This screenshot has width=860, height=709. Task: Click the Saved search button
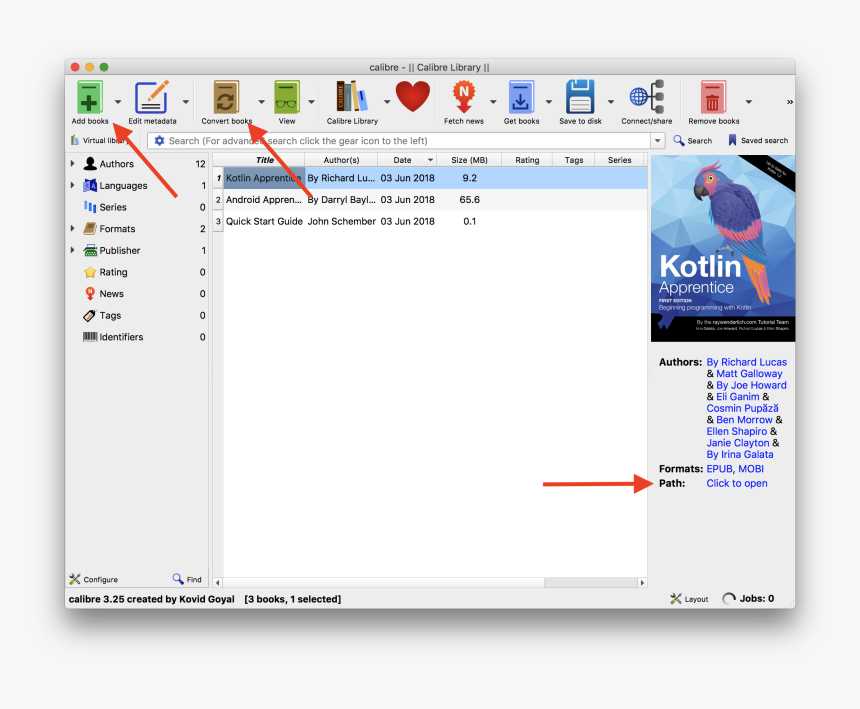pyautogui.click(x=758, y=141)
